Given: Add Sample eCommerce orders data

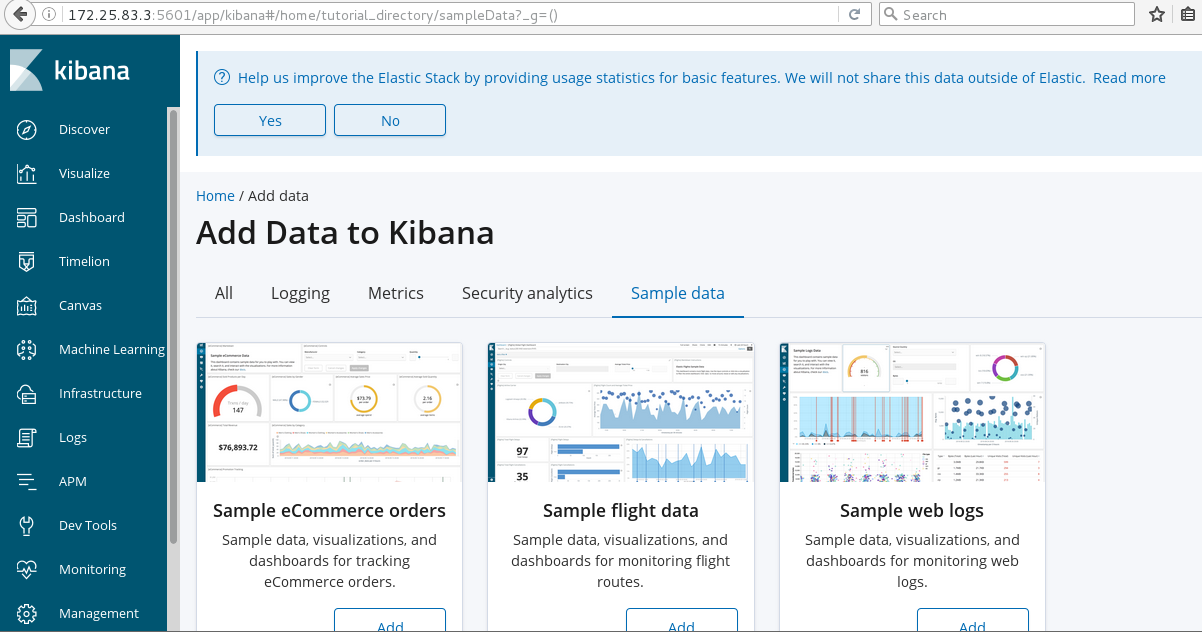Looking at the screenshot, I should coord(390,620).
